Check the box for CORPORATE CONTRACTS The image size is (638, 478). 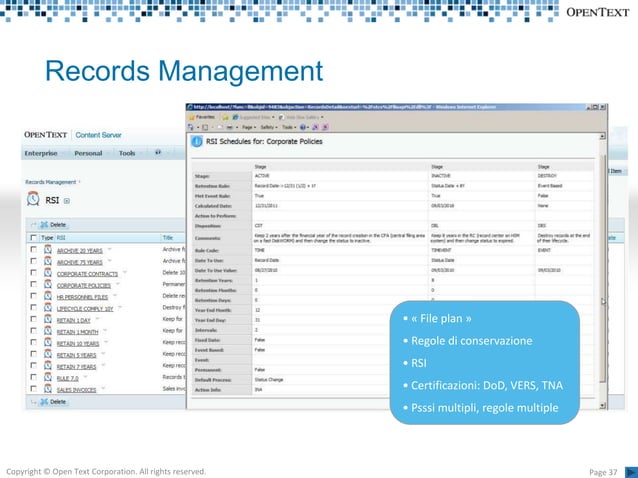33,273
